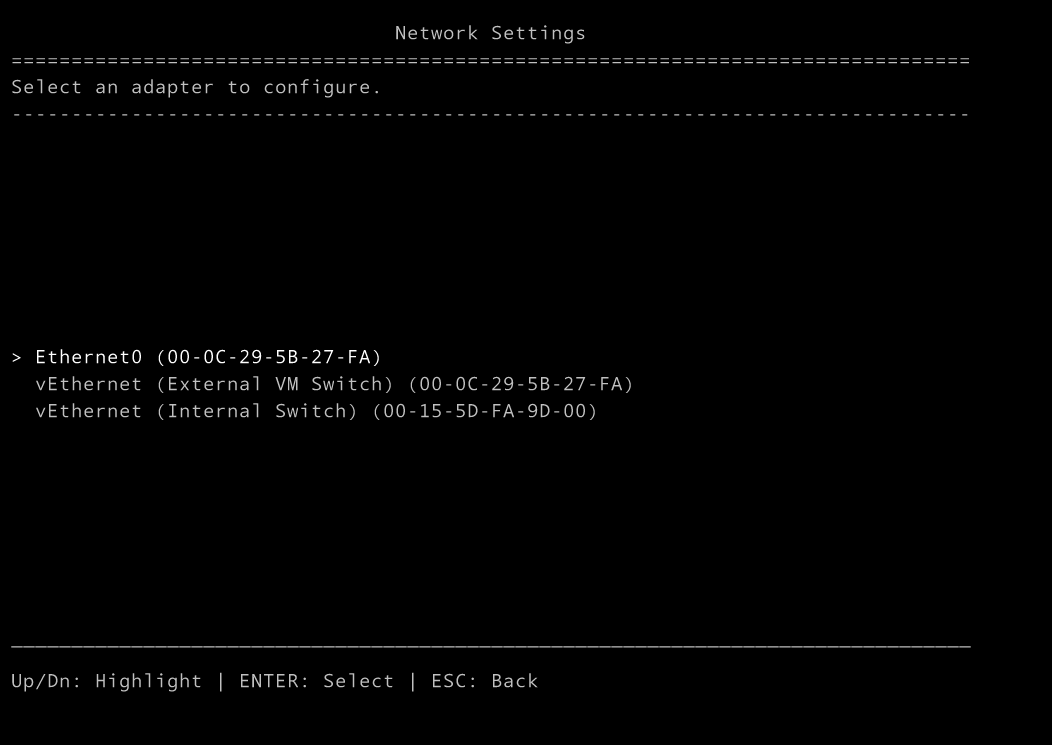Click the 'ENTER: Select' footer hint
This screenshot has width=1052, height=745.
pyautogui.click(x=316, y=681)
